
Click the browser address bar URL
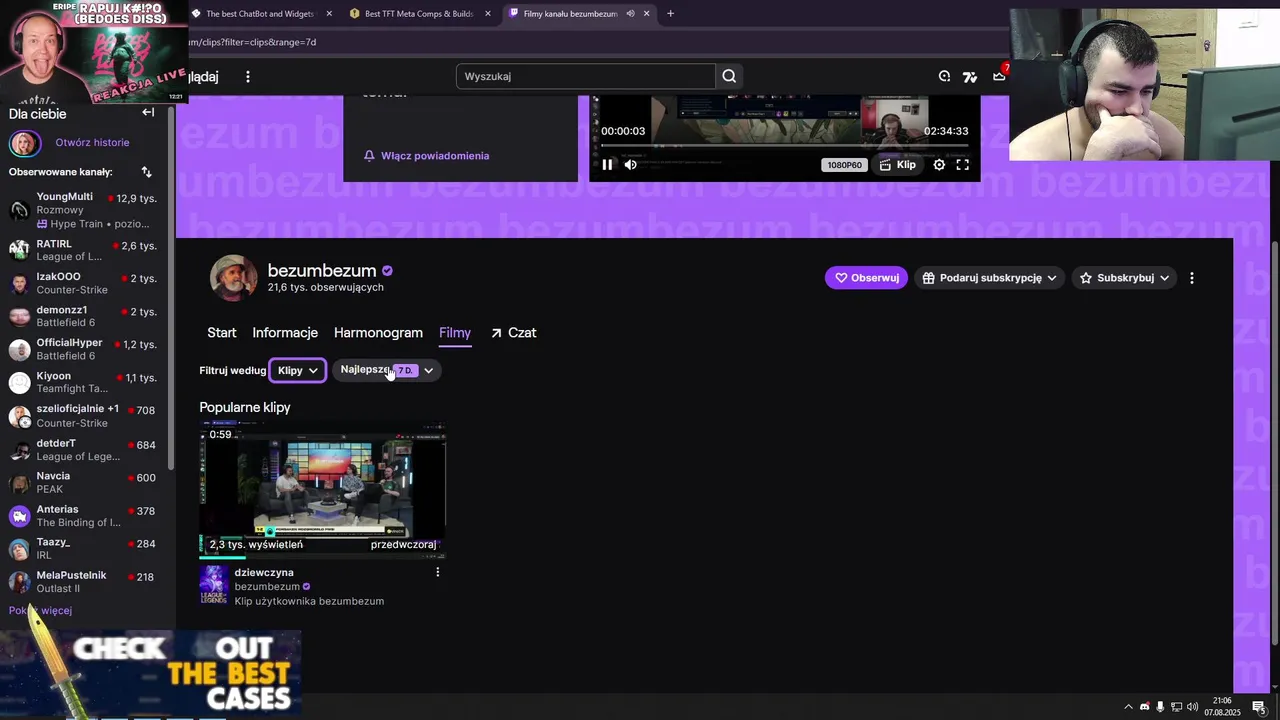pyautogui.click(x=252, y=42)
